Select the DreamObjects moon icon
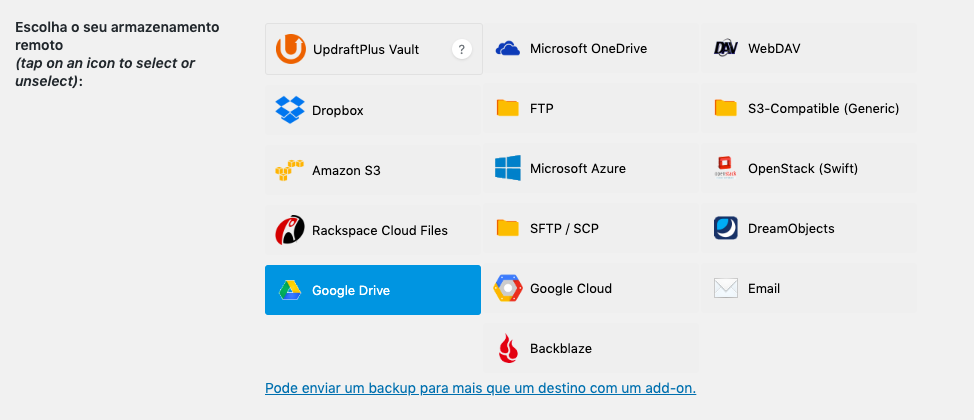This screenshot has height=420, width=974. tap(726, 228)
